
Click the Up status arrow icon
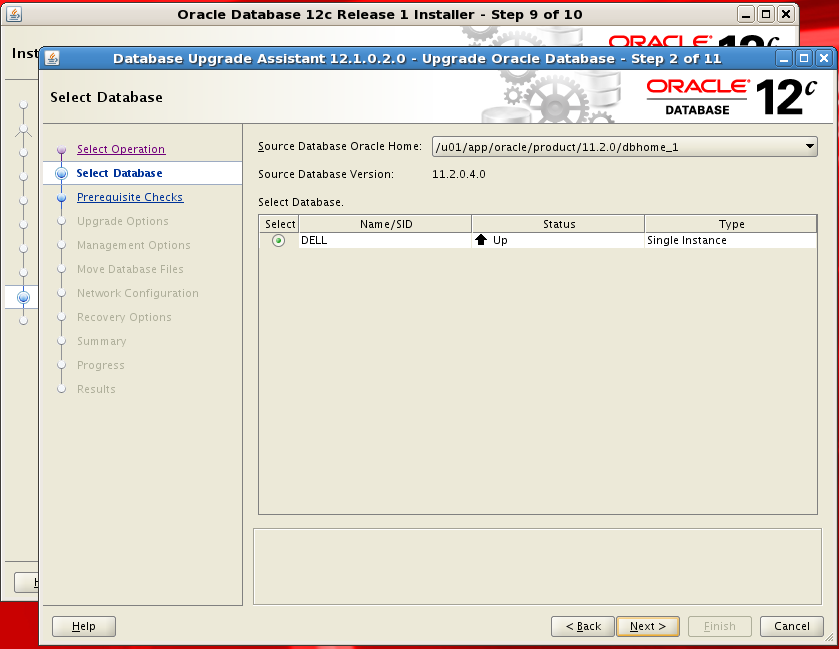coord(481,240)
